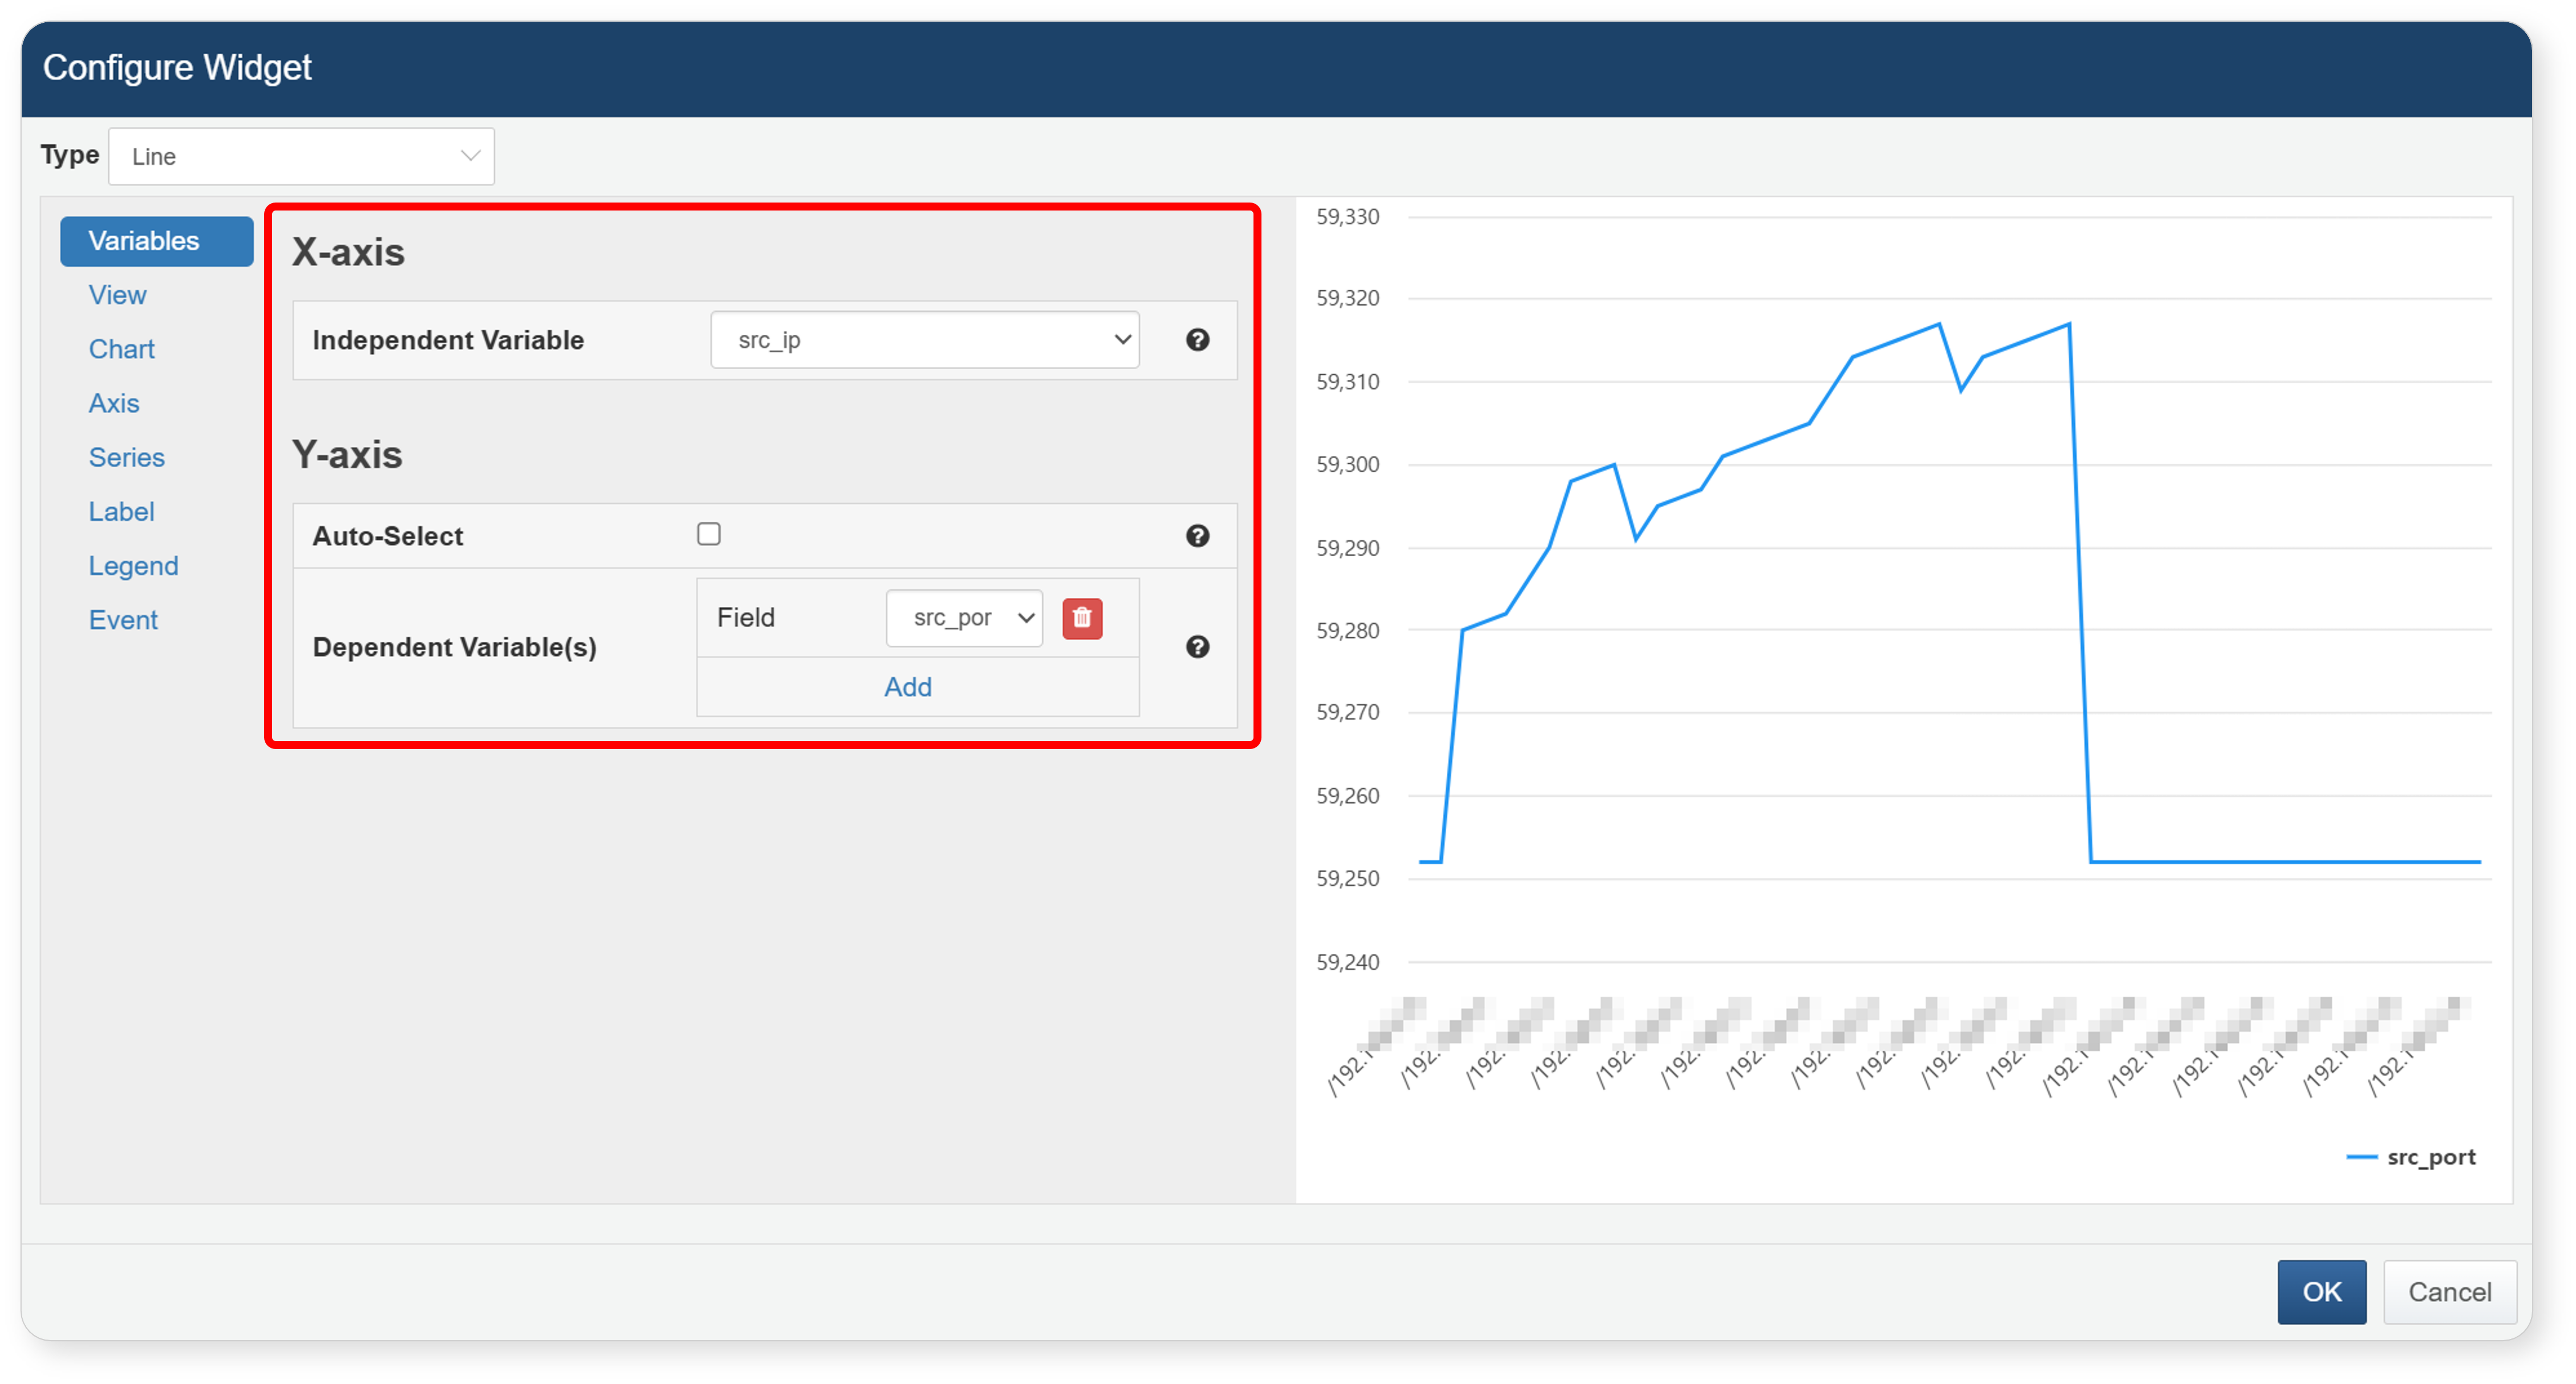2576x1384 pixels.
Task: Click help icon for Independent Variable
Action: [x=1197, y=340]
